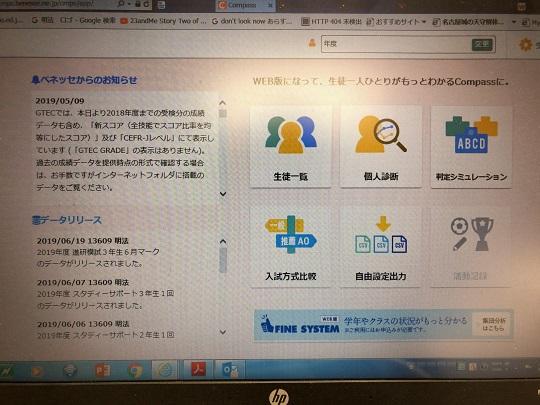Click the greyed-out trophy activity record tile
Screen dimensions: 540x405
[x=471, y=247]
